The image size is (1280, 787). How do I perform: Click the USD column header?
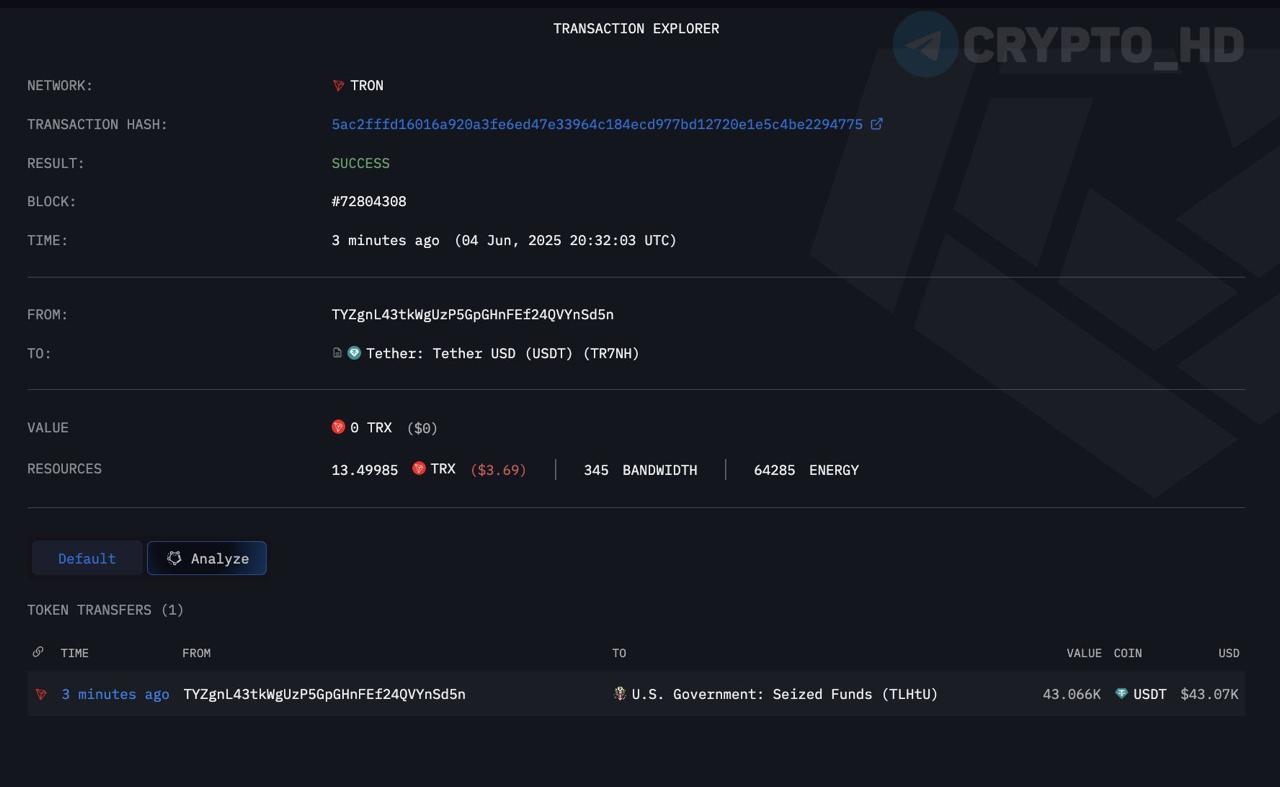(x=1229, y=653)
